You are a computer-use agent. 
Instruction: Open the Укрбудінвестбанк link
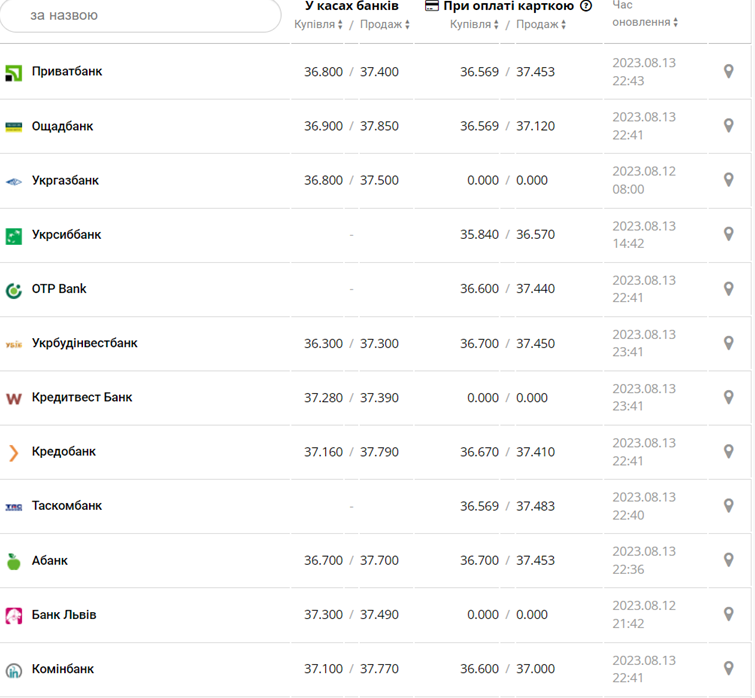click(x=85, y=343)
